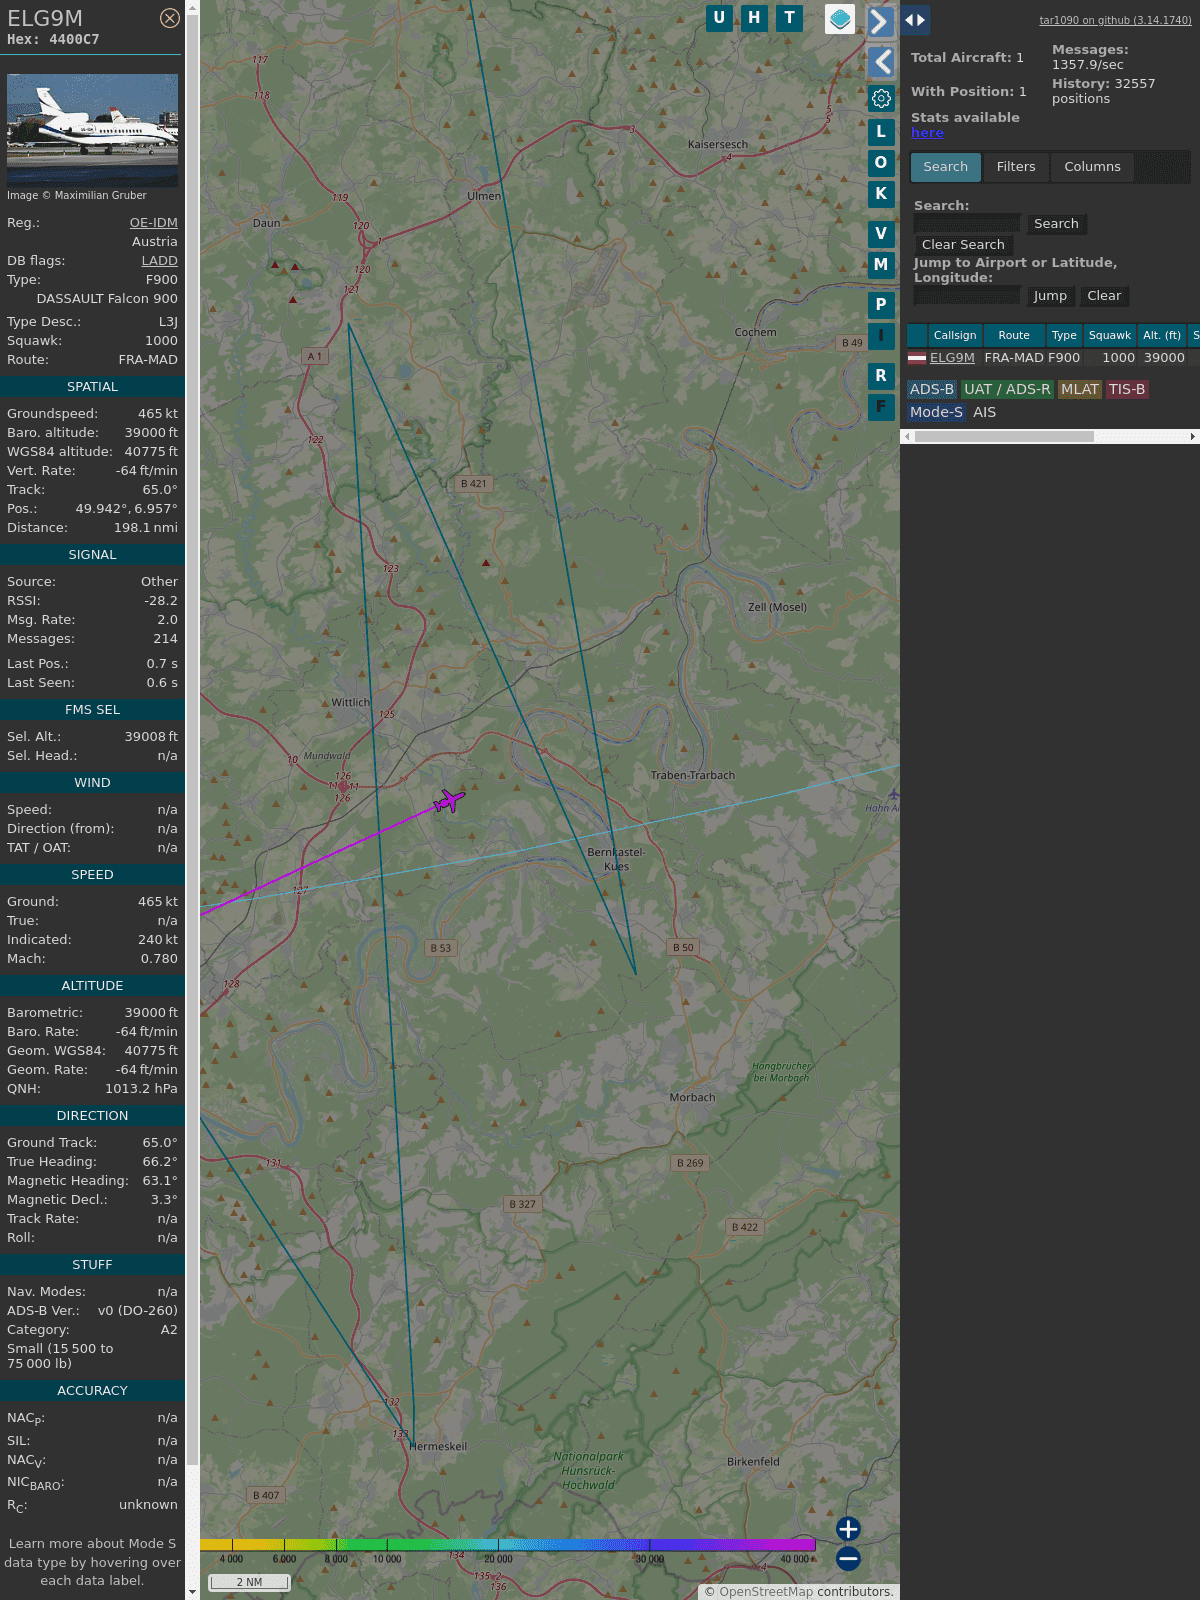Viewport: 1200px width, 1600px height.
Task: Click the altitude color legend bar
Action: pyautogui.click(x=508, y=1545)
